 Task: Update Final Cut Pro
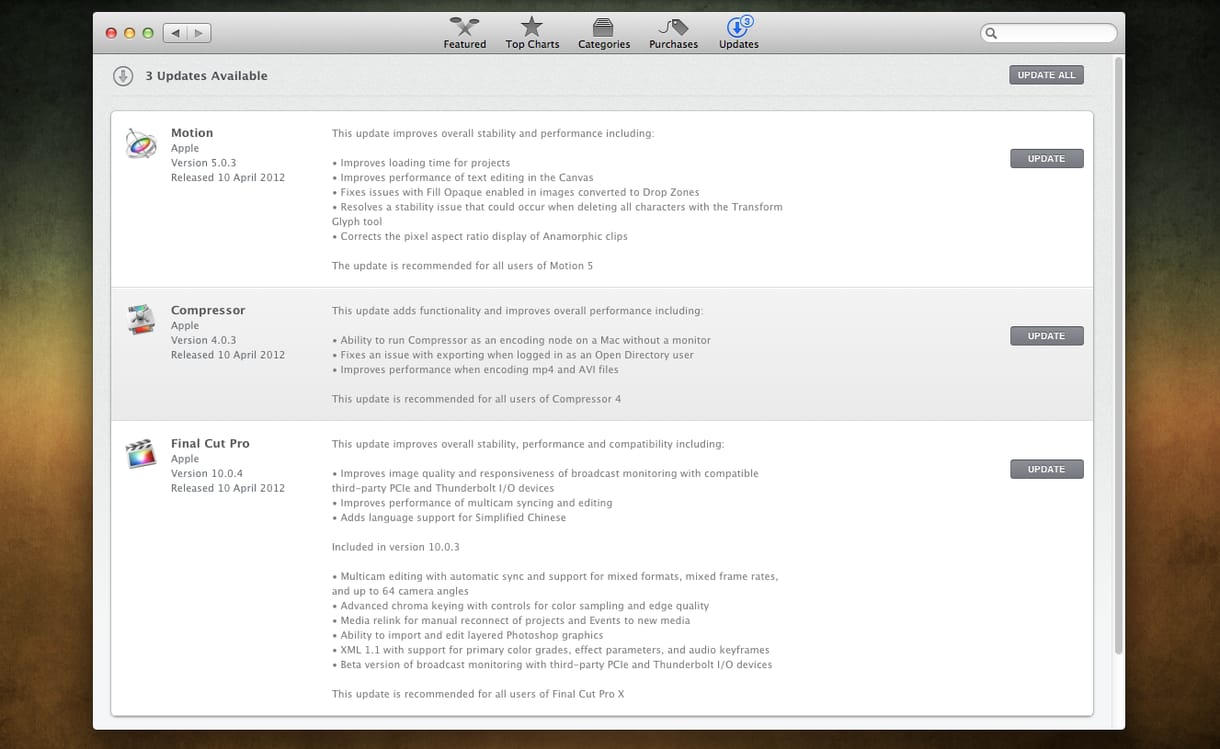coord(1047,469)
